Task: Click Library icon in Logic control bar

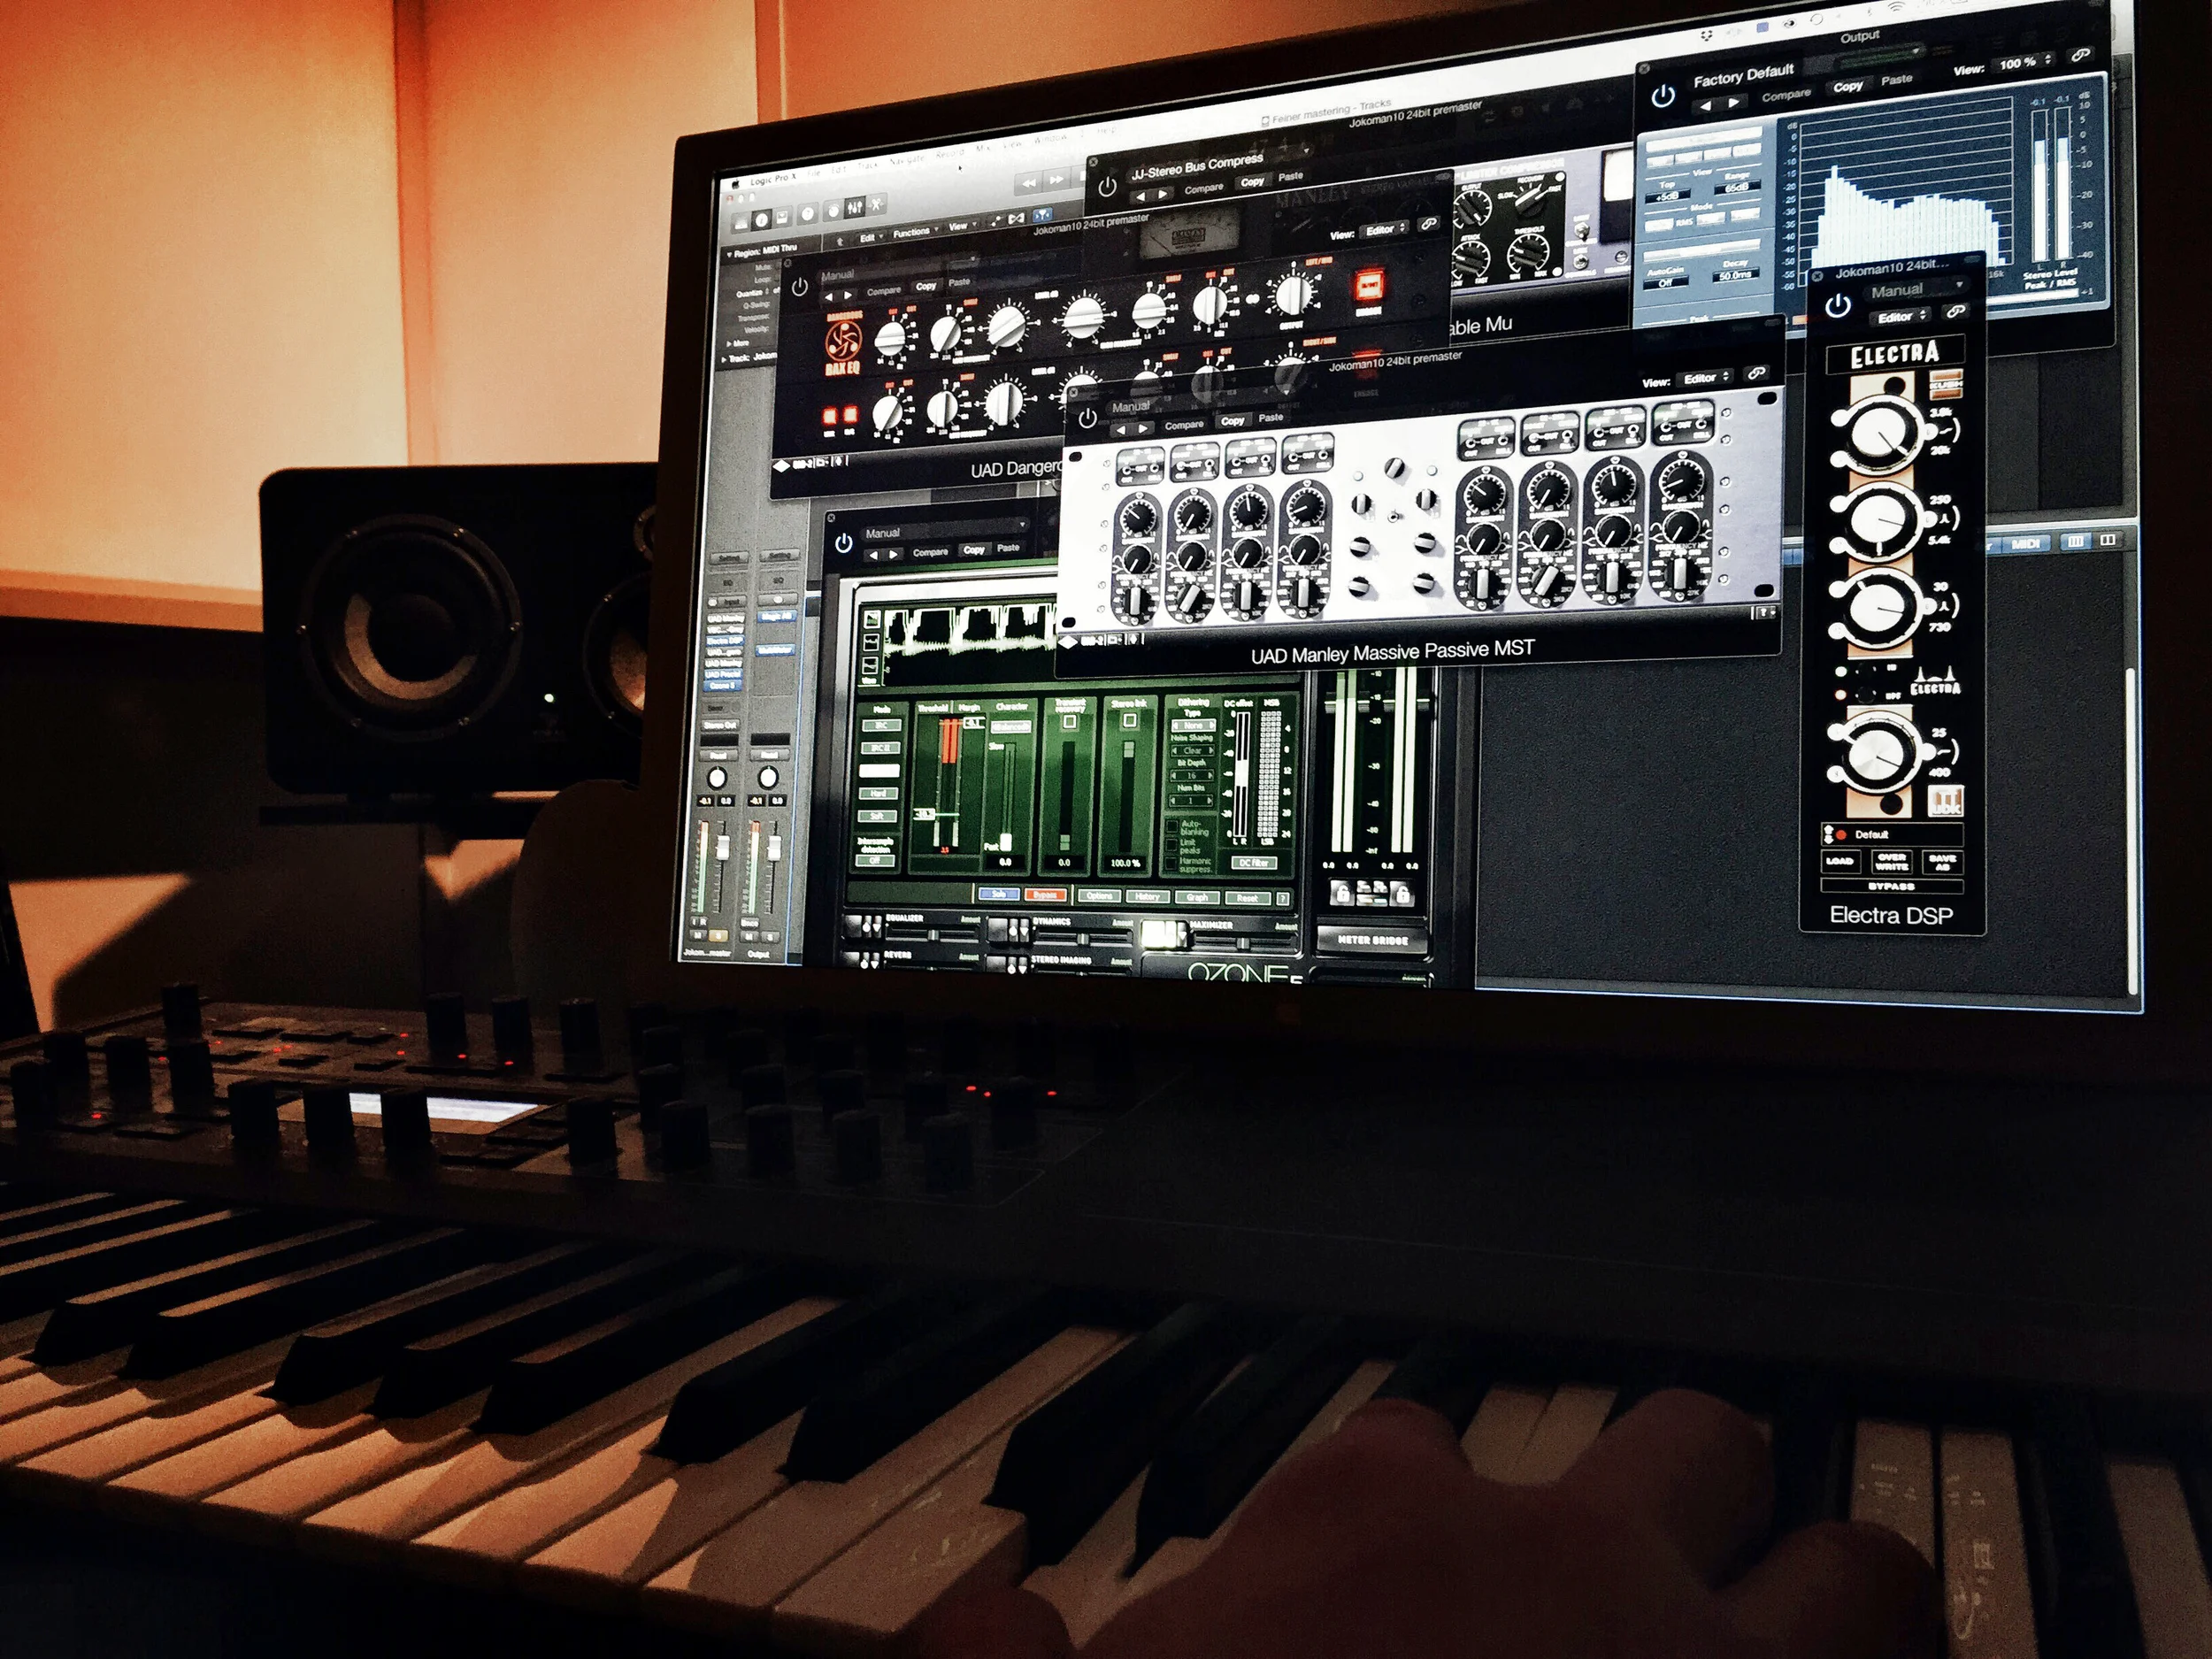Action: (740, 223)
